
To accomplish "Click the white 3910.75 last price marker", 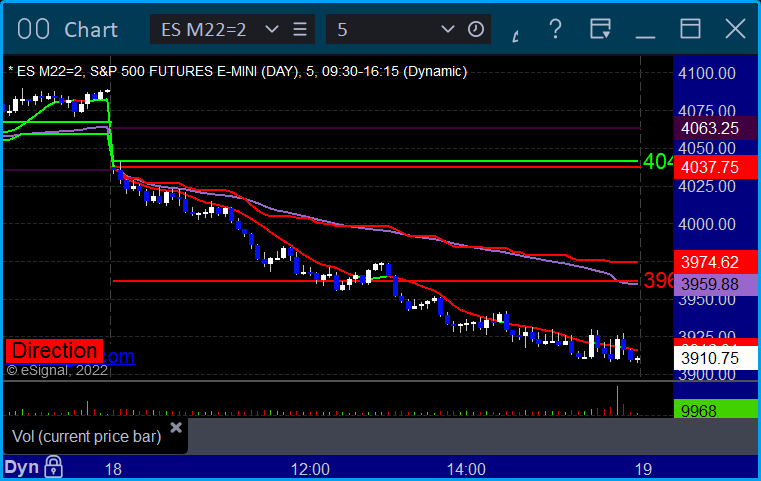I will 715,358.
